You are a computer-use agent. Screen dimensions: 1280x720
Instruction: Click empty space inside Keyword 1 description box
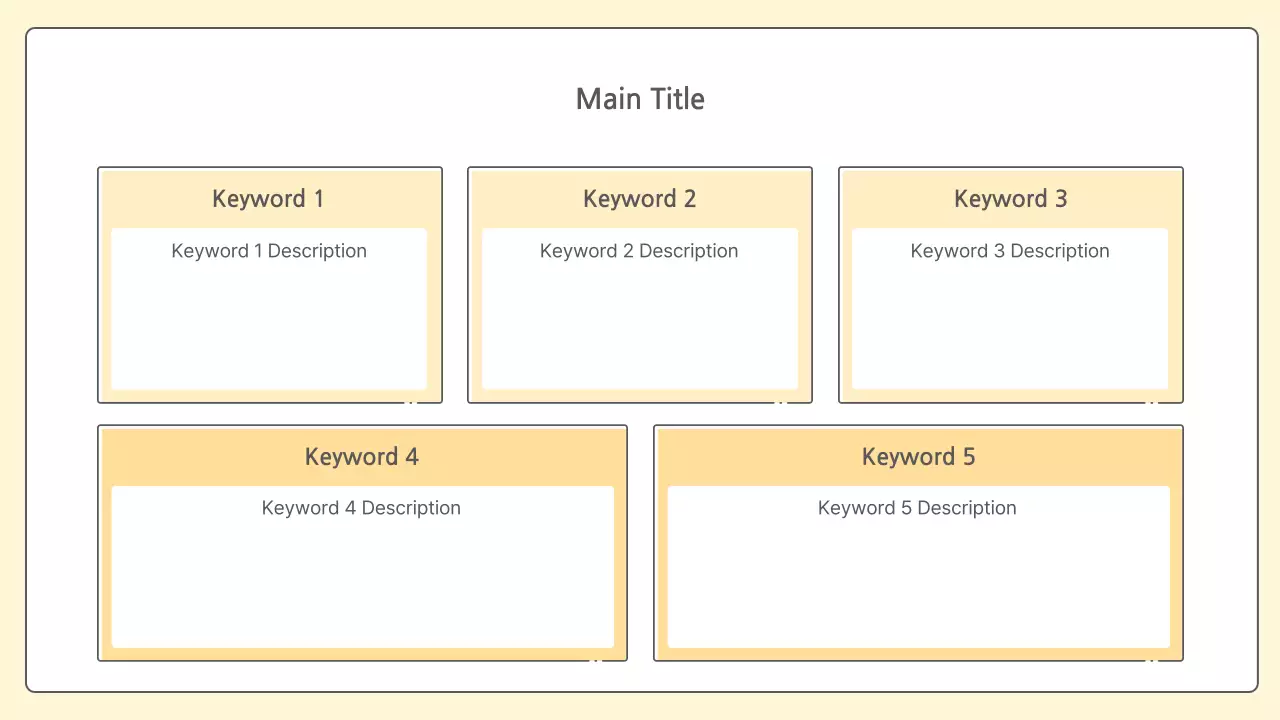tap(269, 330)
